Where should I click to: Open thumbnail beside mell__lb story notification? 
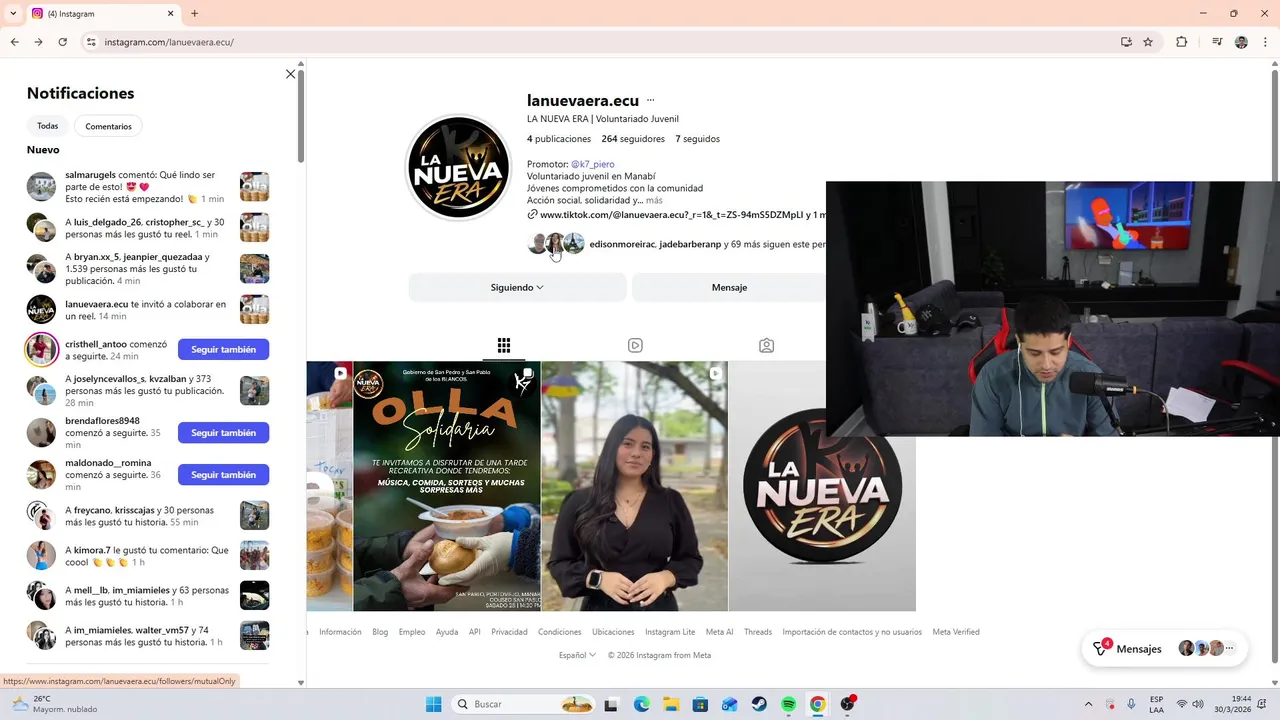pyautogui.click(x=254, y=595)
